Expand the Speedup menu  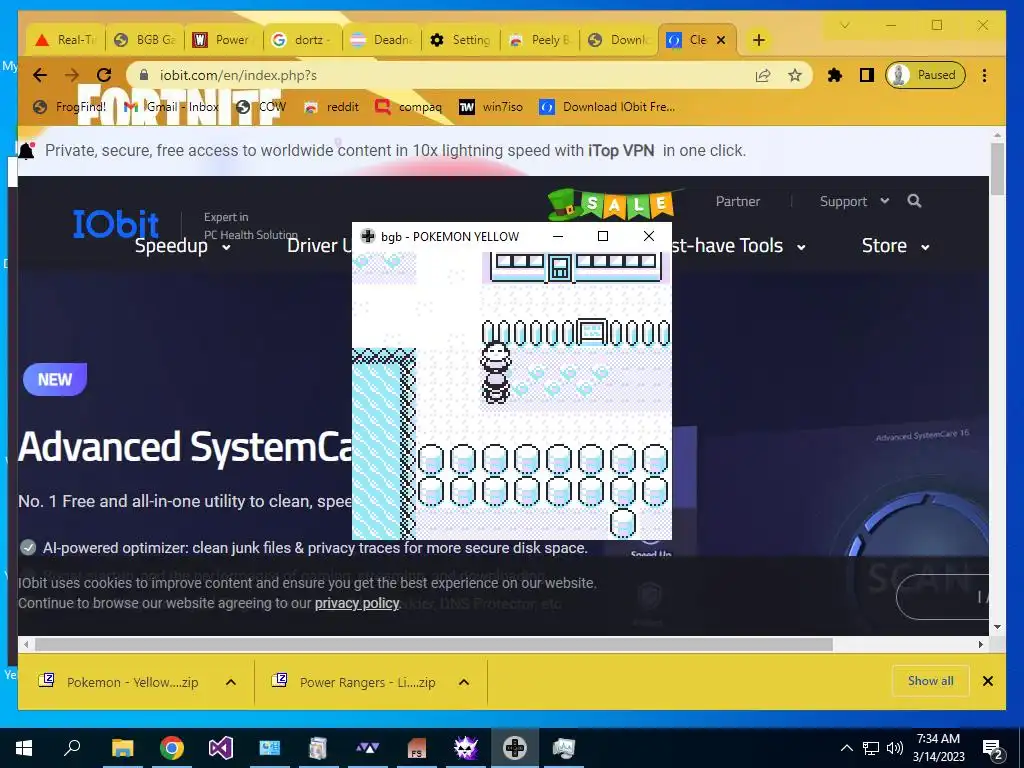point(183,246)
